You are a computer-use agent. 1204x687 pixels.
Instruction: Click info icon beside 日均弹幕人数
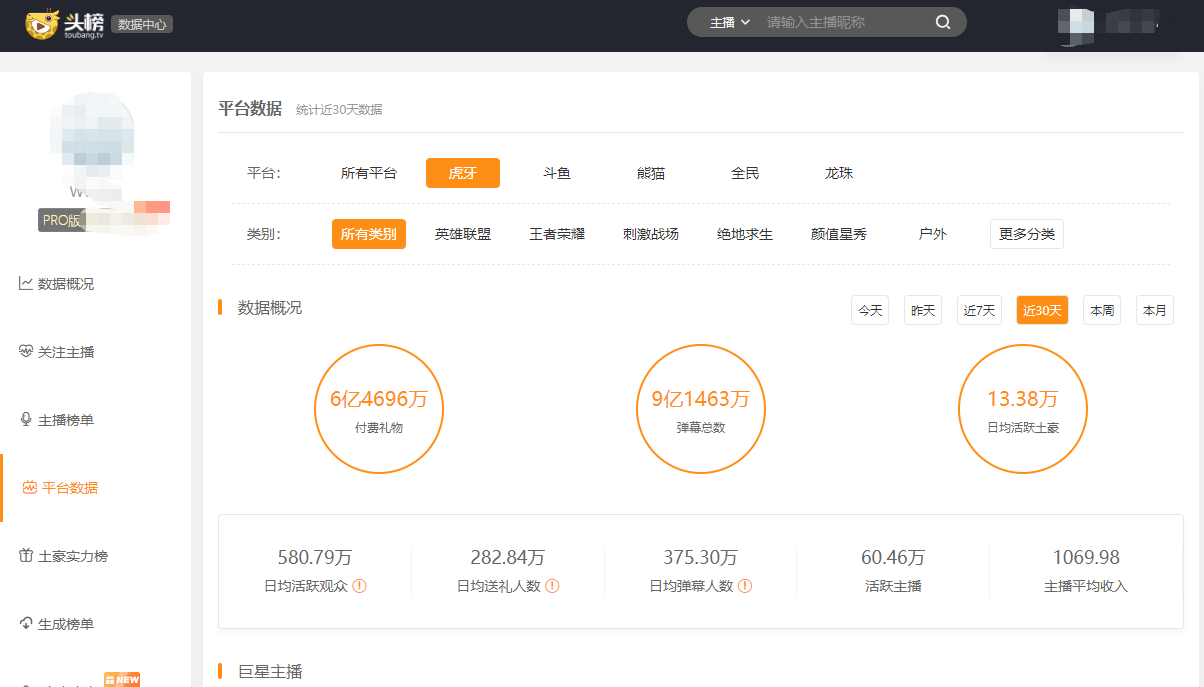click(x=745, y=586)
